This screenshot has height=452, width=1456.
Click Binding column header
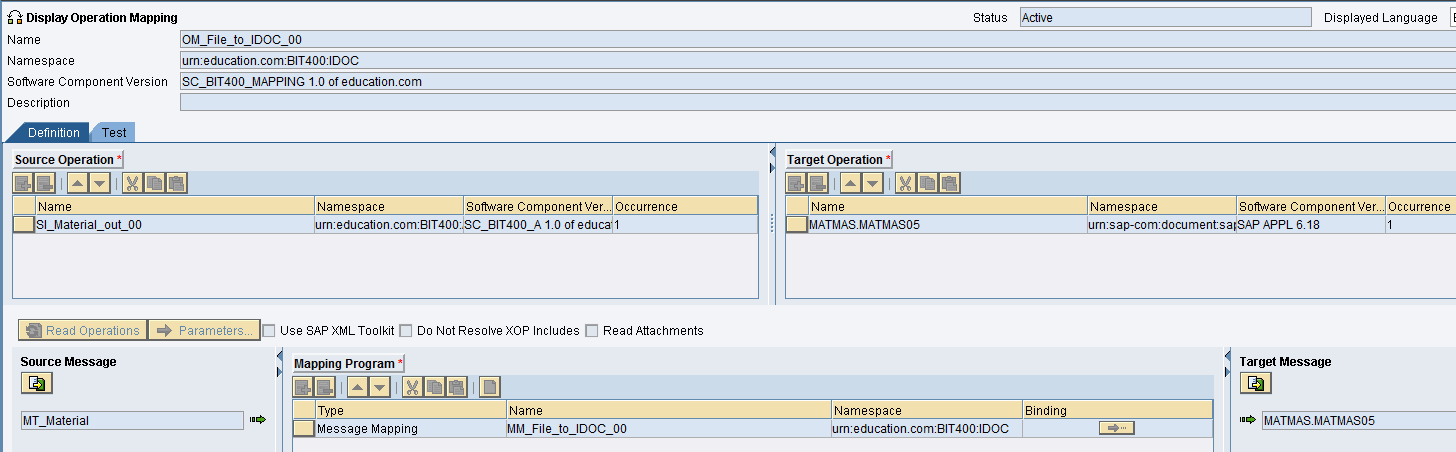click(x=1117, y=410)
